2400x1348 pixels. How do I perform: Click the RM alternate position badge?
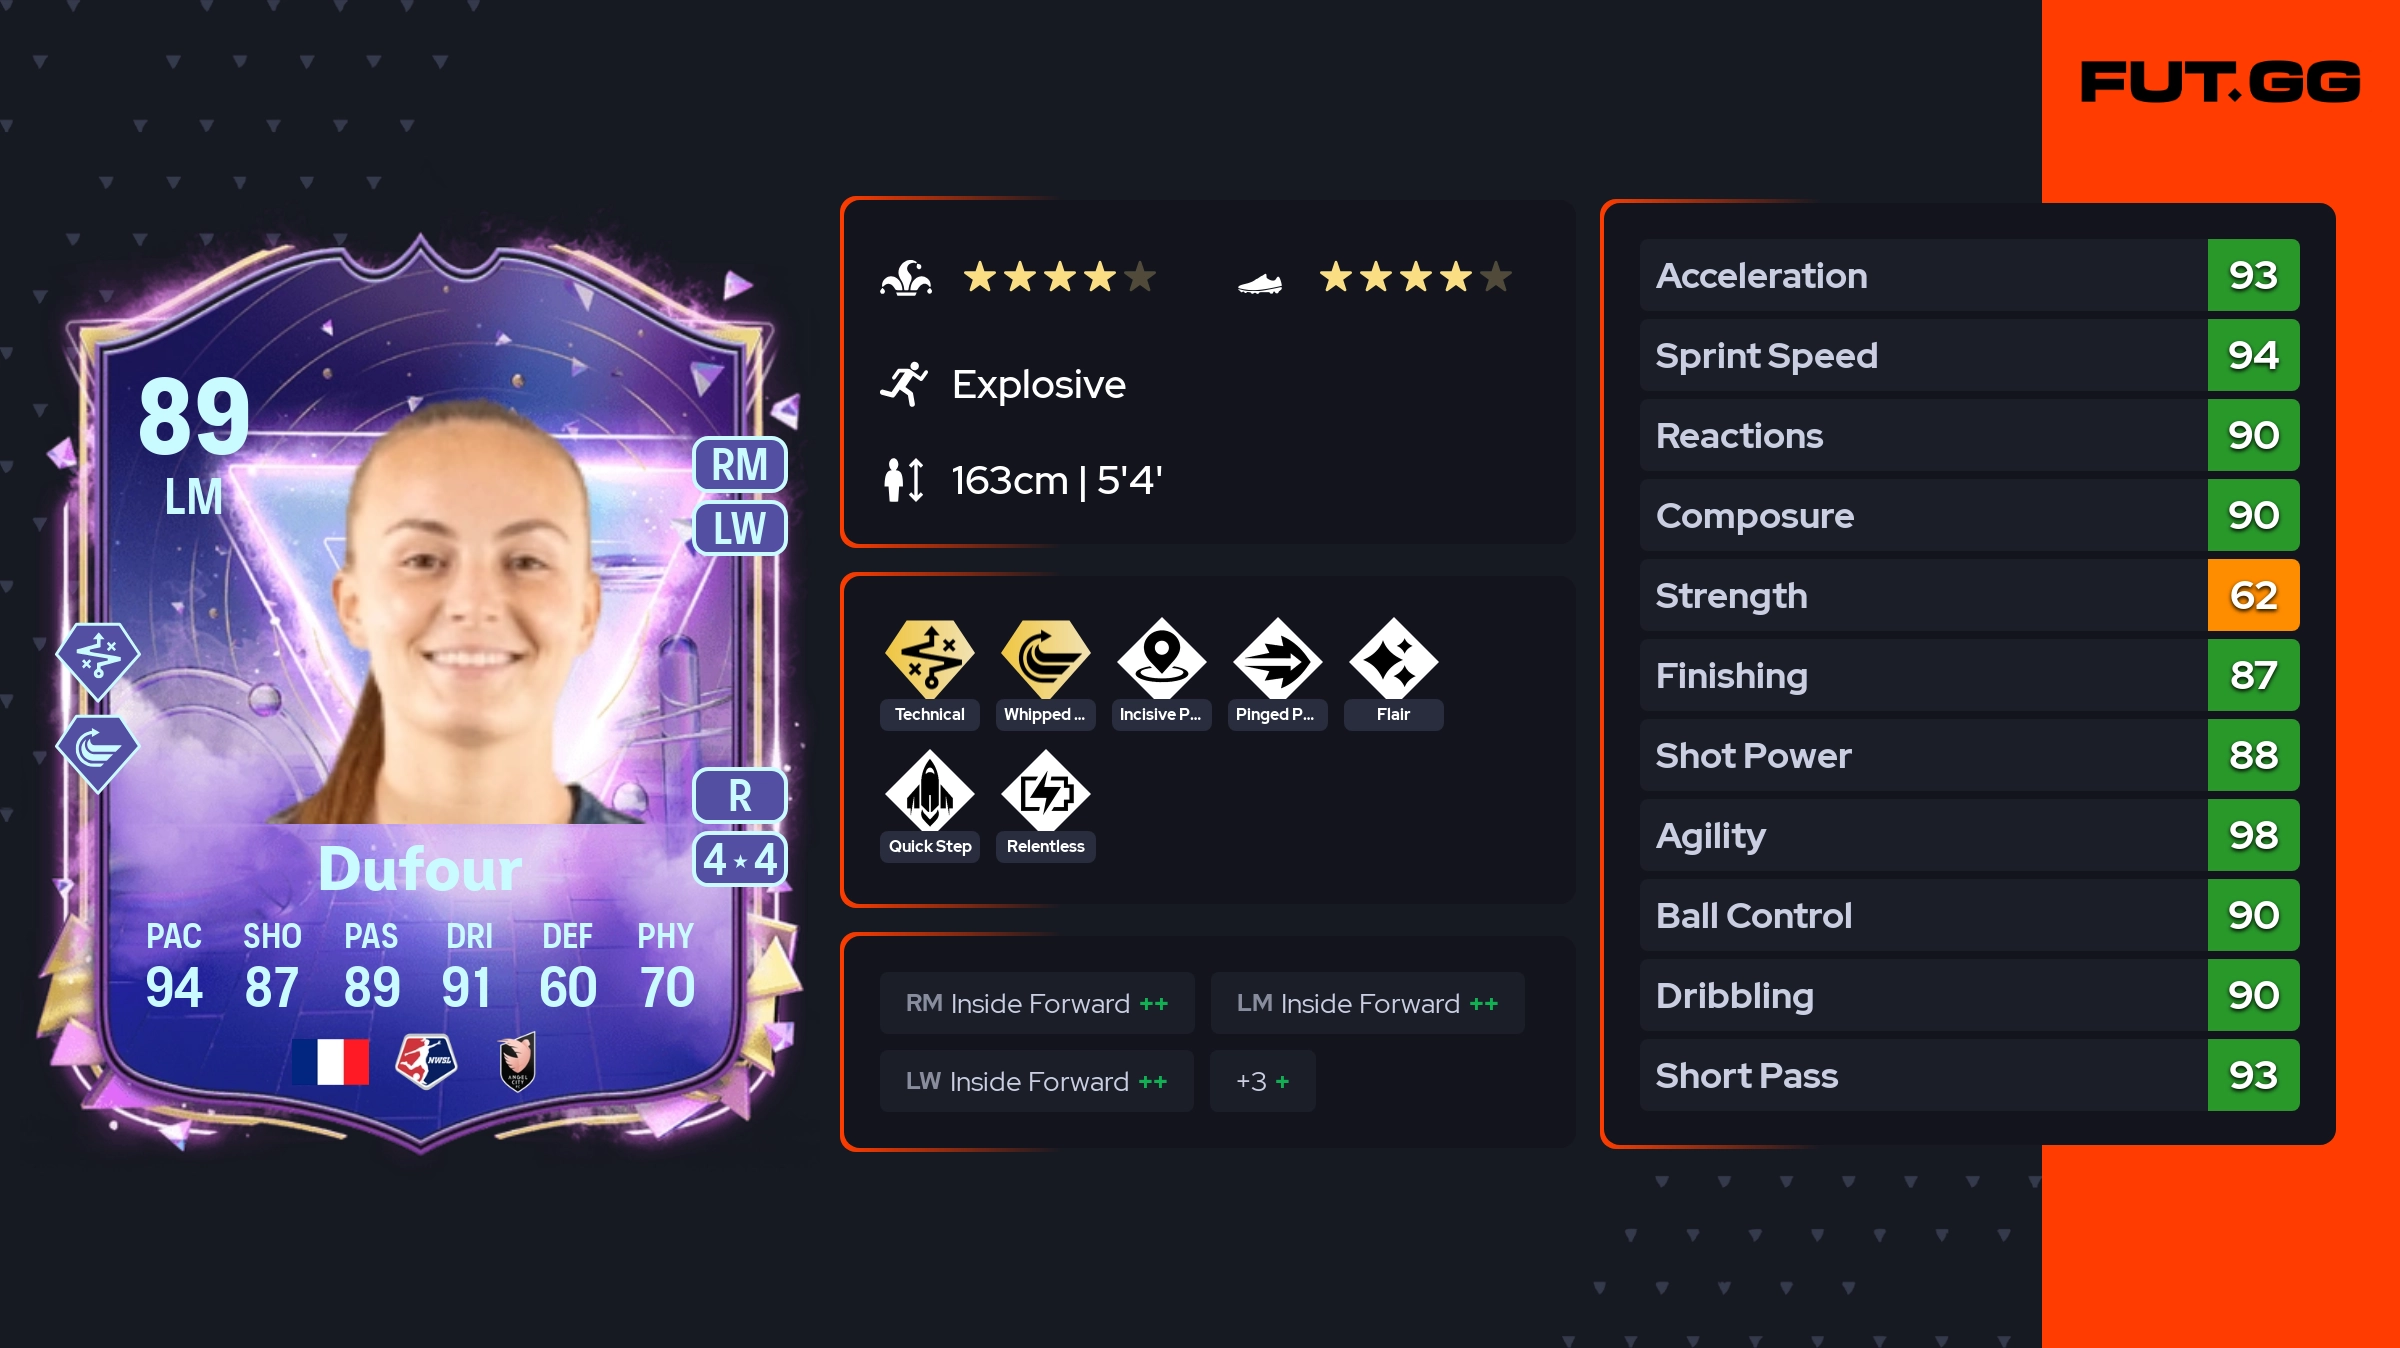click(x=740, y=465)
